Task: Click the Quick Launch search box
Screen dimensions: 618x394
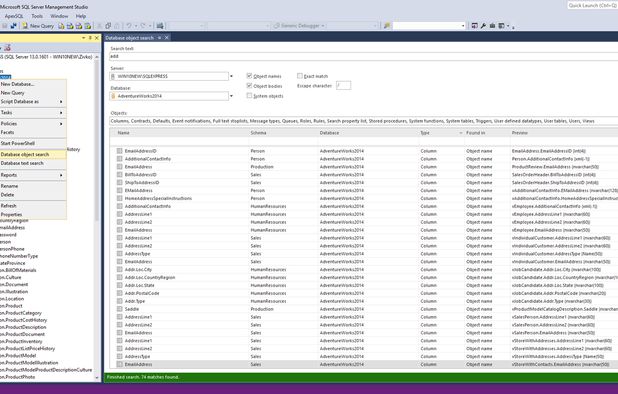Action: [593, 6]
